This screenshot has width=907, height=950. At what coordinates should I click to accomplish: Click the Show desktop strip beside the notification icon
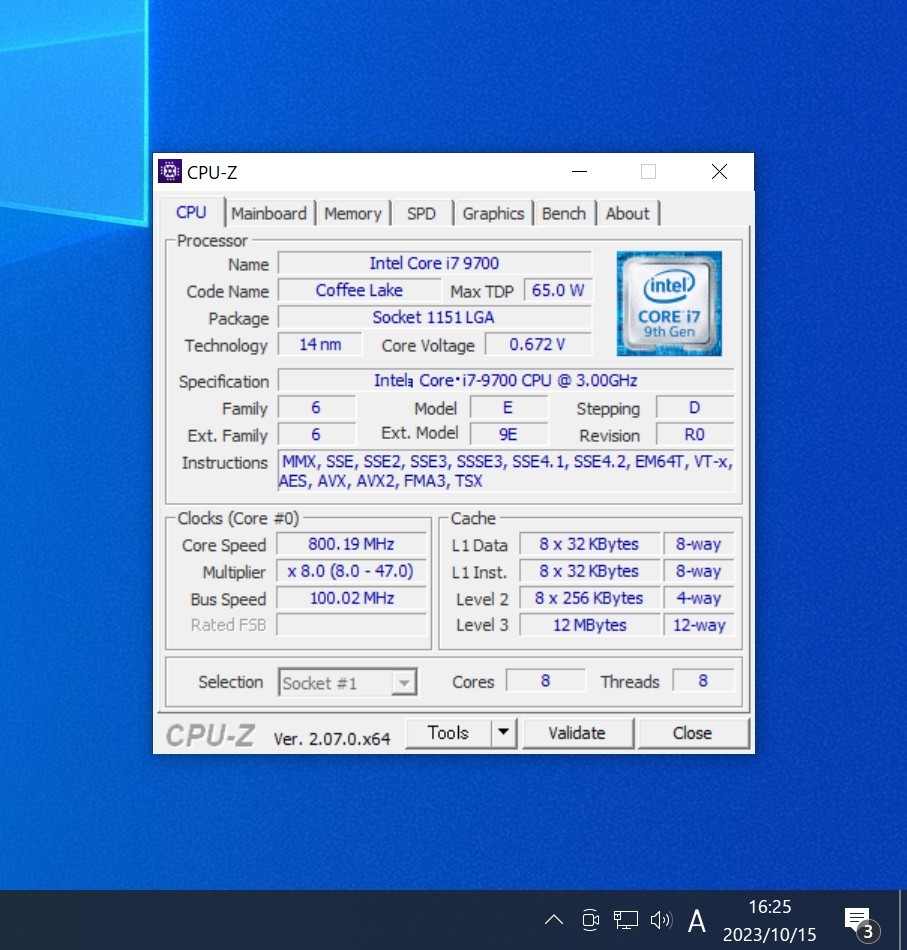pyautogui.click(x=903, y=920)
